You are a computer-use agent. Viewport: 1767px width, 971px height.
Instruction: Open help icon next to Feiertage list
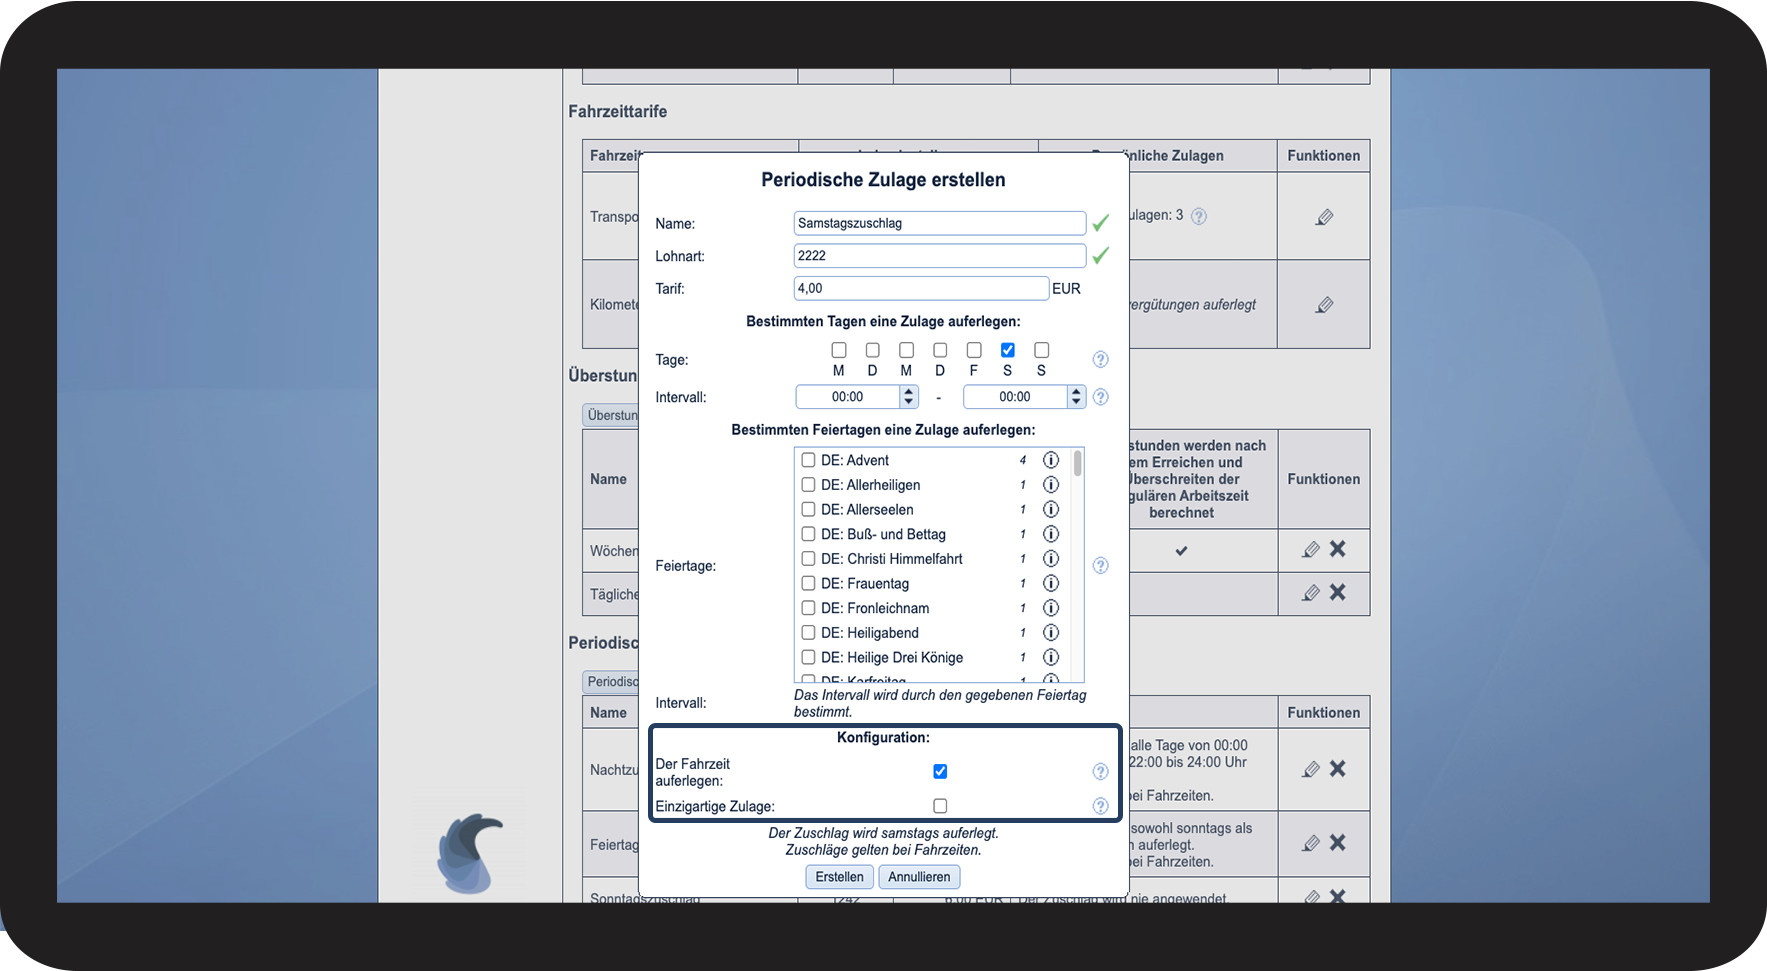coord(1100,565)
